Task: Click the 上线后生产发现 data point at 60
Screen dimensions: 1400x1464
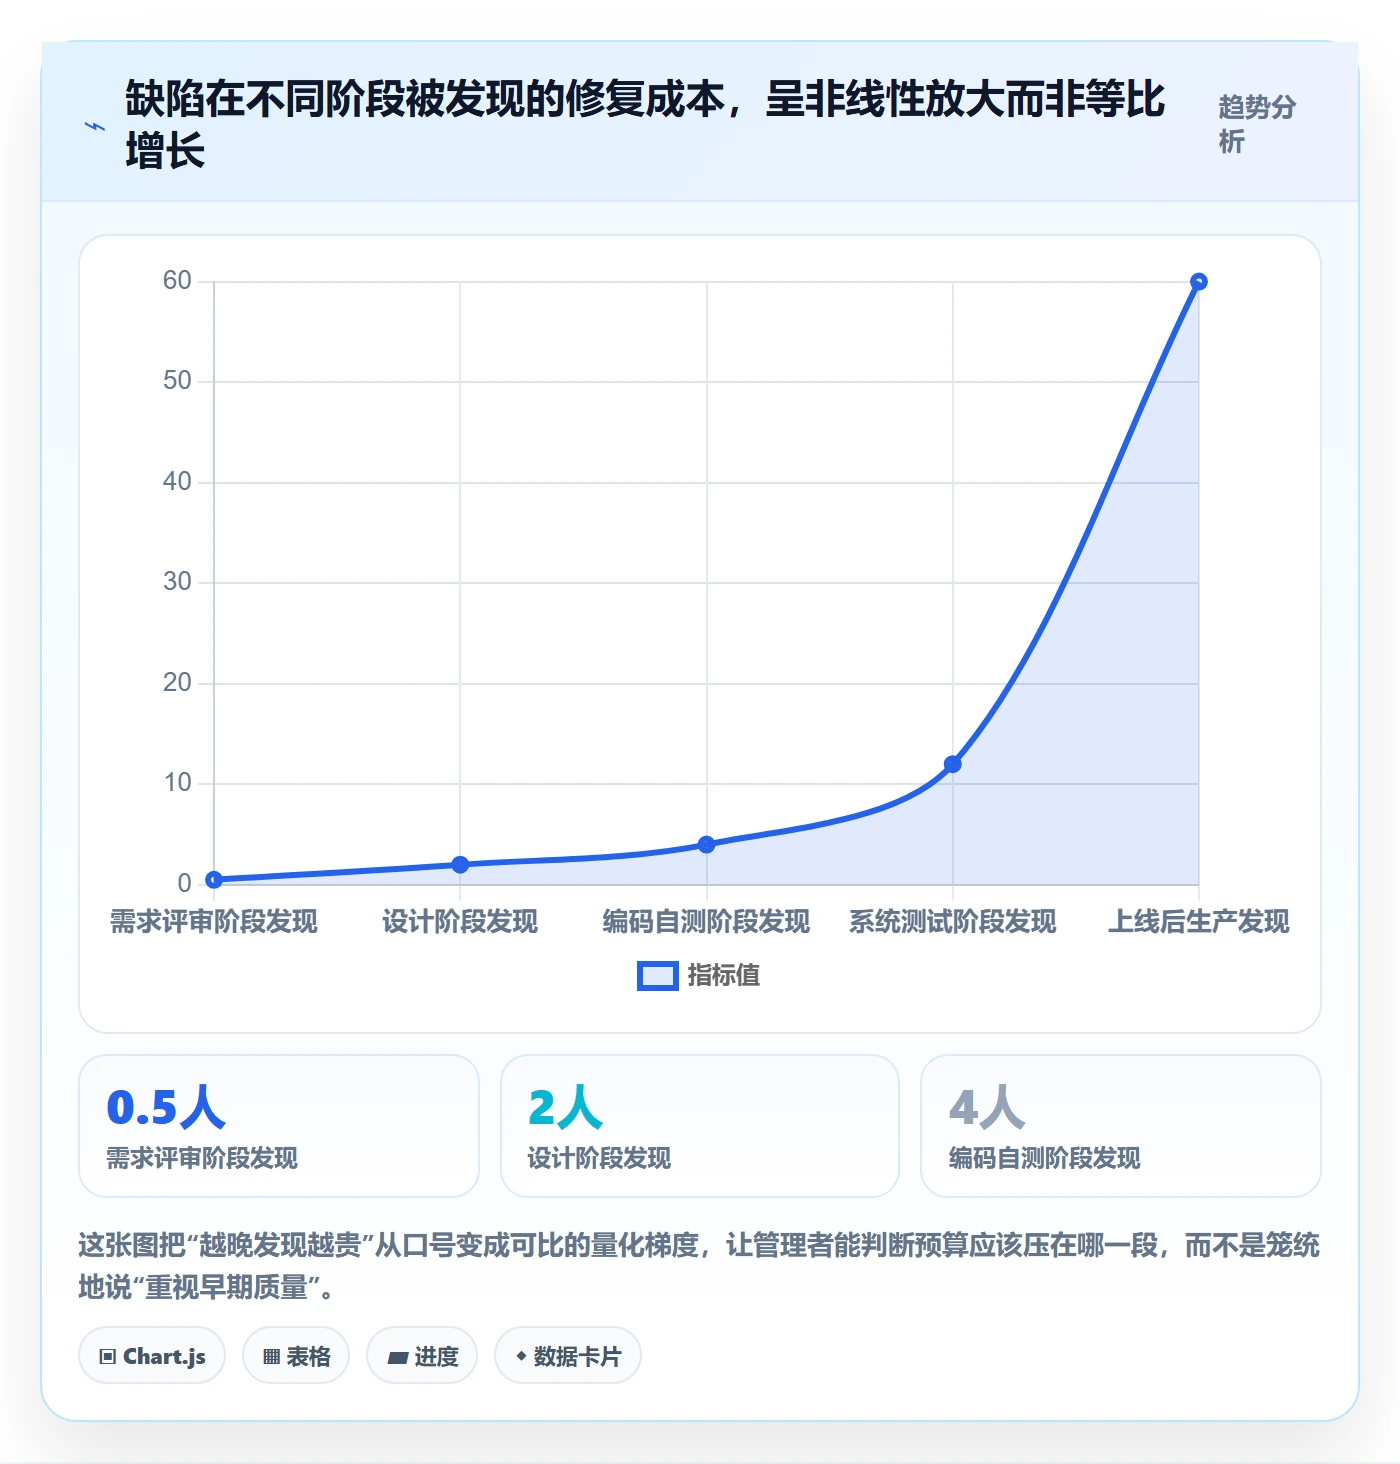Action: tap(1199, 282)
